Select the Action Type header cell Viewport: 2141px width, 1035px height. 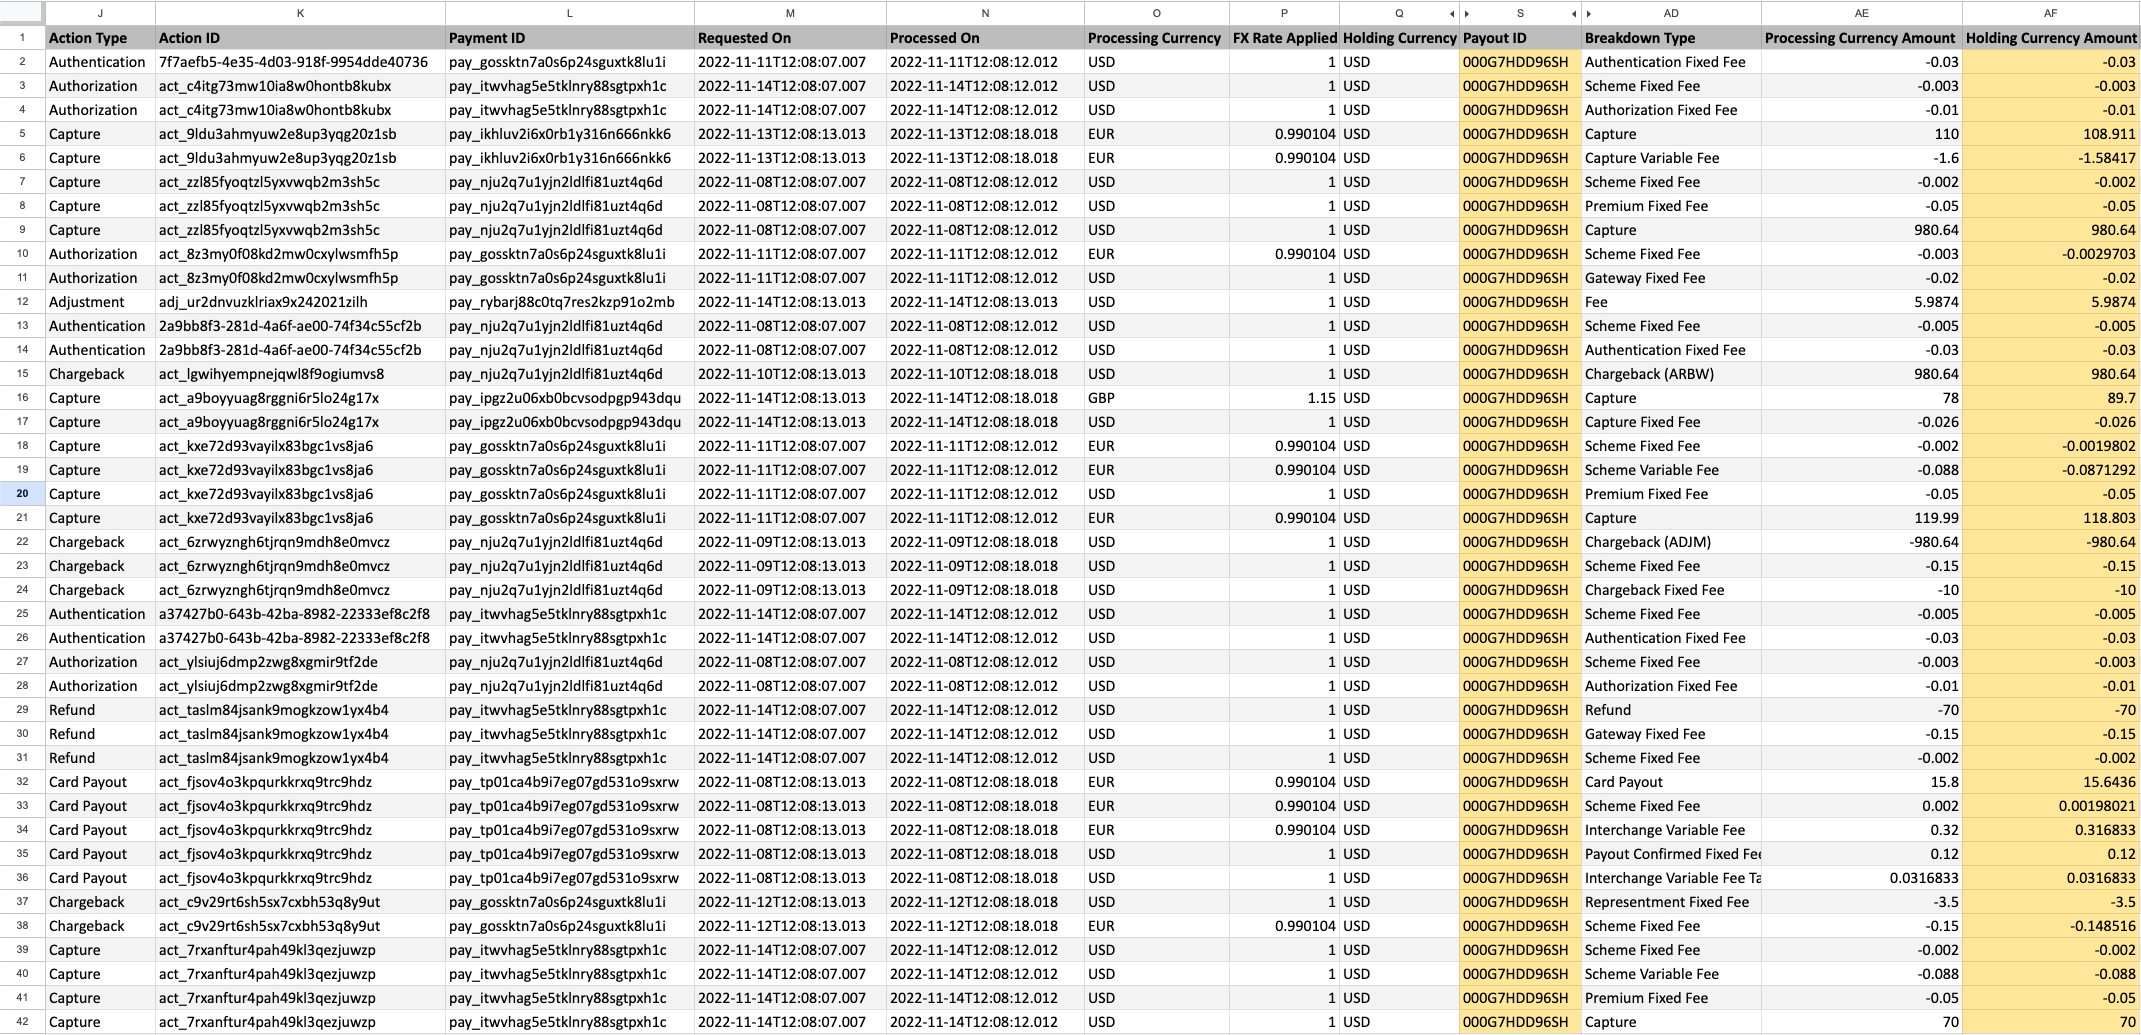click(x=90, y=37)
